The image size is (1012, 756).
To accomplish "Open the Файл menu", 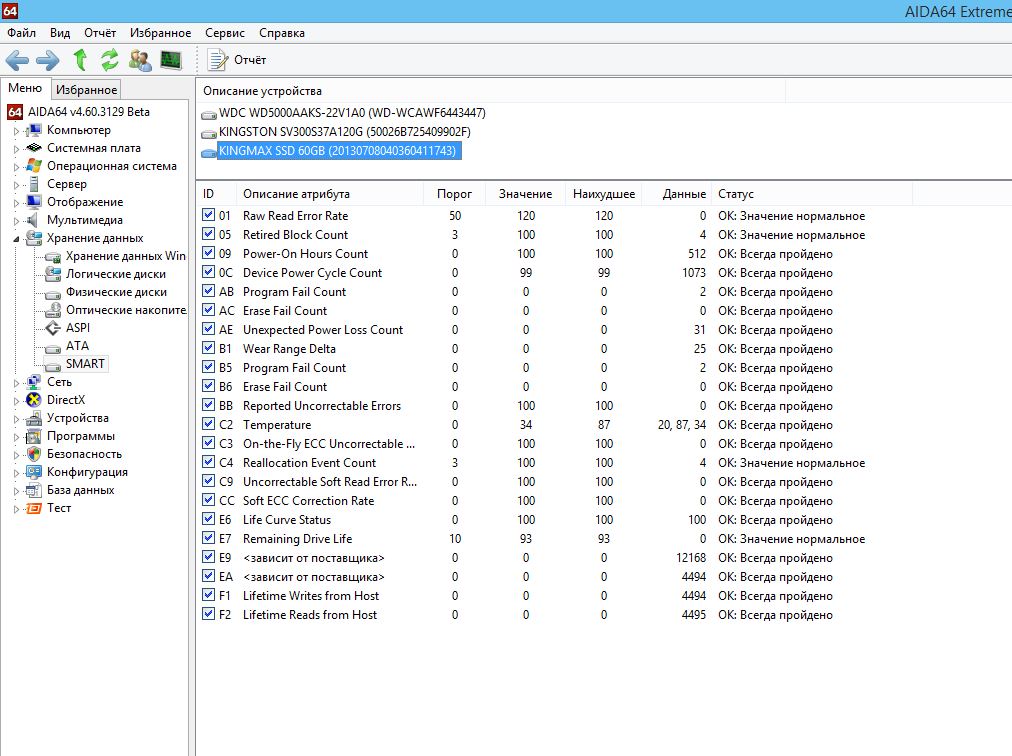I will tap(21, 33).
